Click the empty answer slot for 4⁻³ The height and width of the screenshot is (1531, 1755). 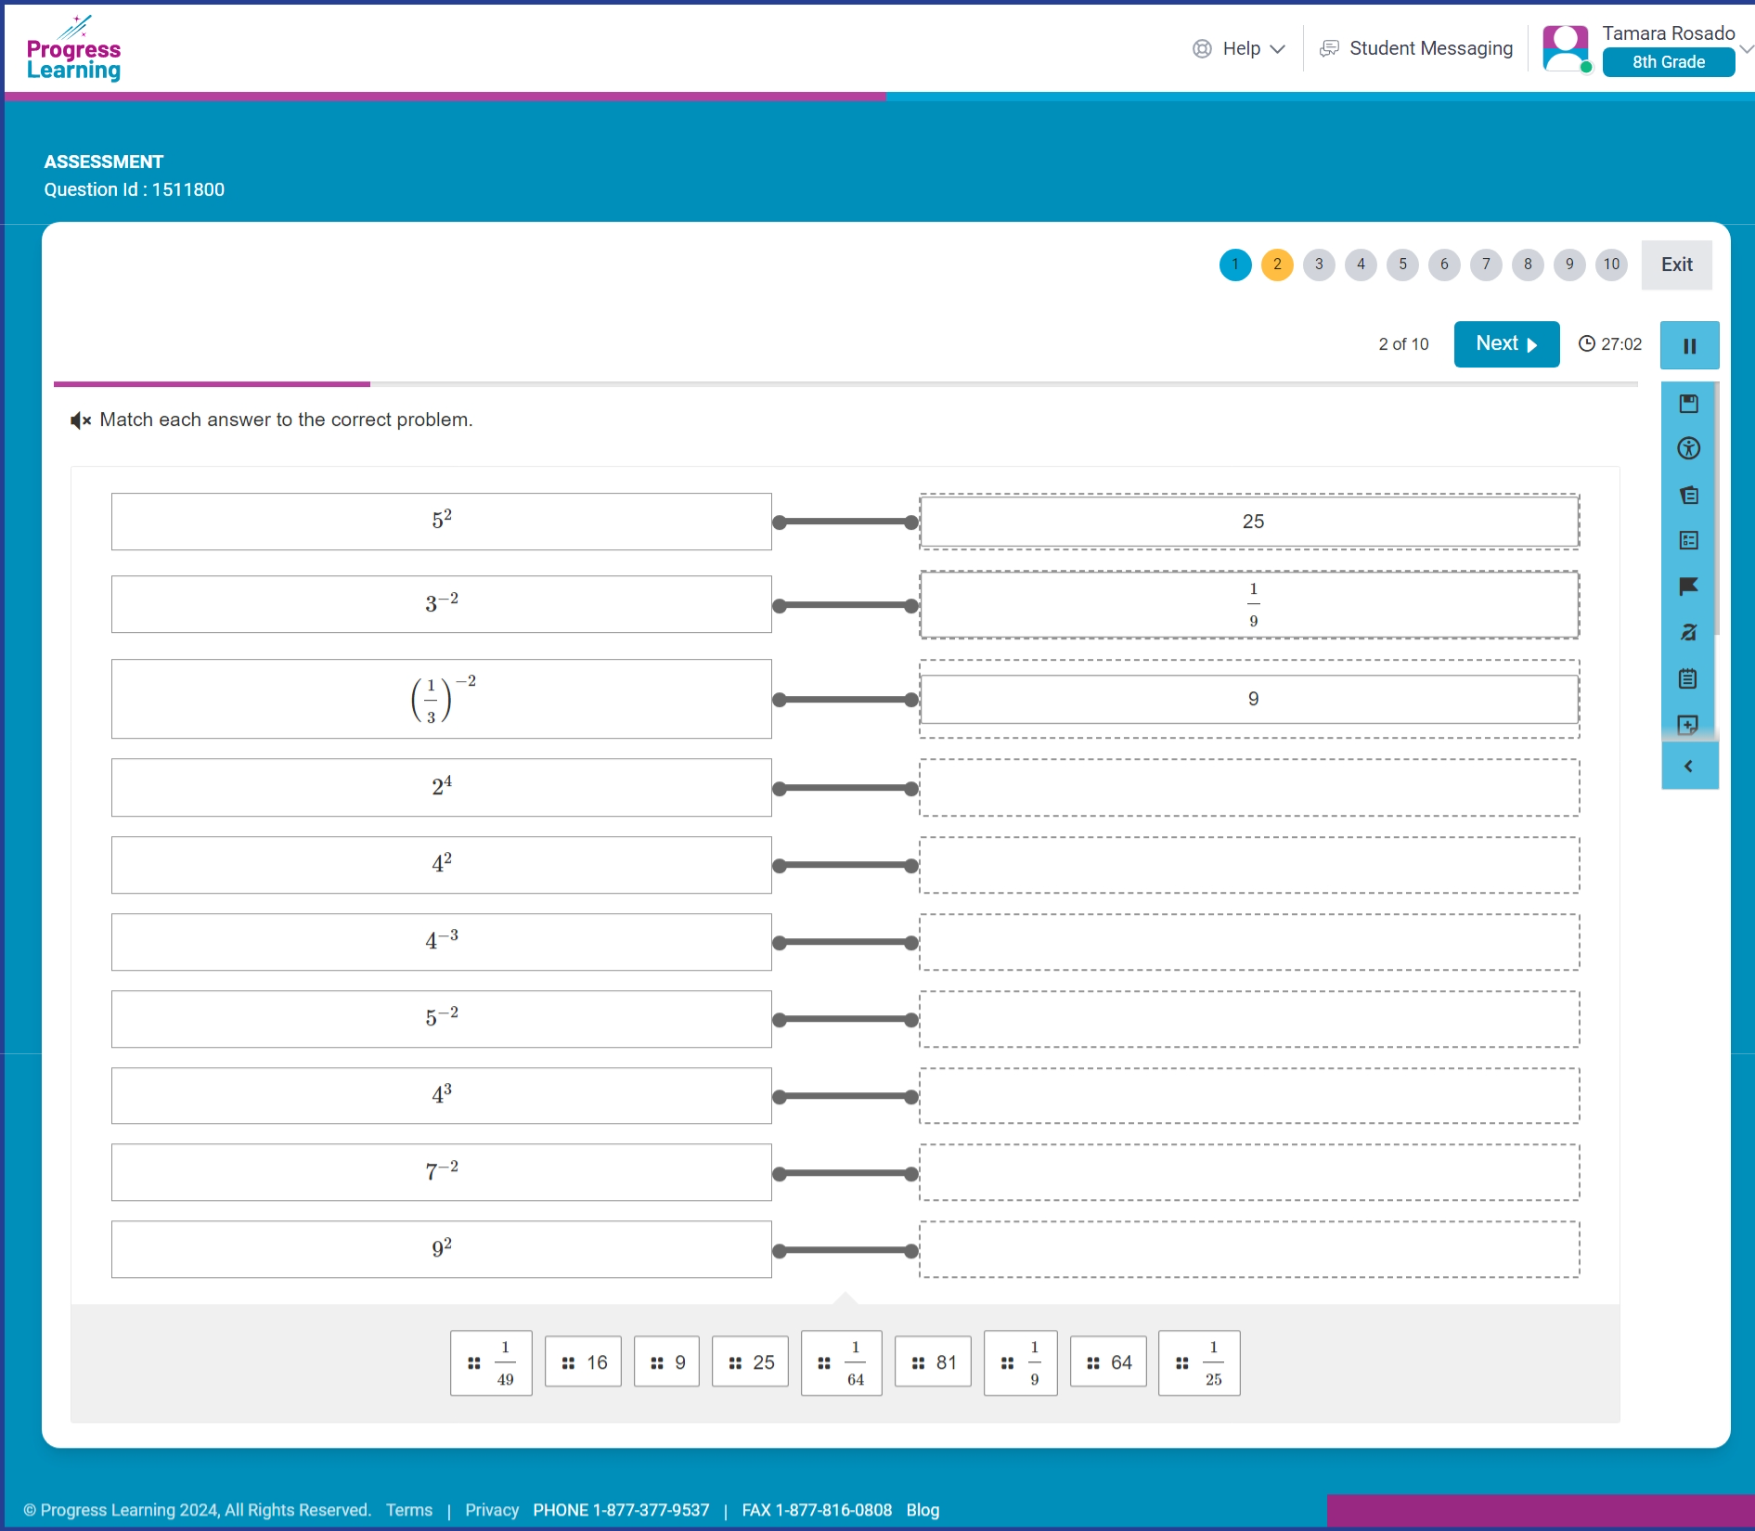pos(1249,942)
